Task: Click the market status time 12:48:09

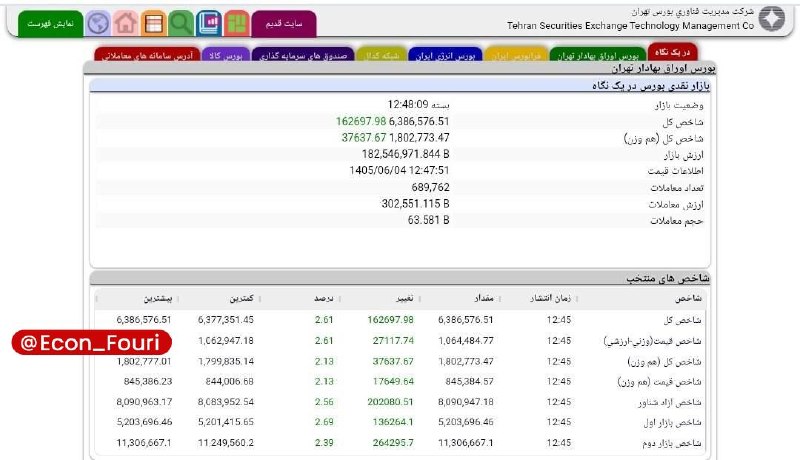Action: [x=408, y=105]
